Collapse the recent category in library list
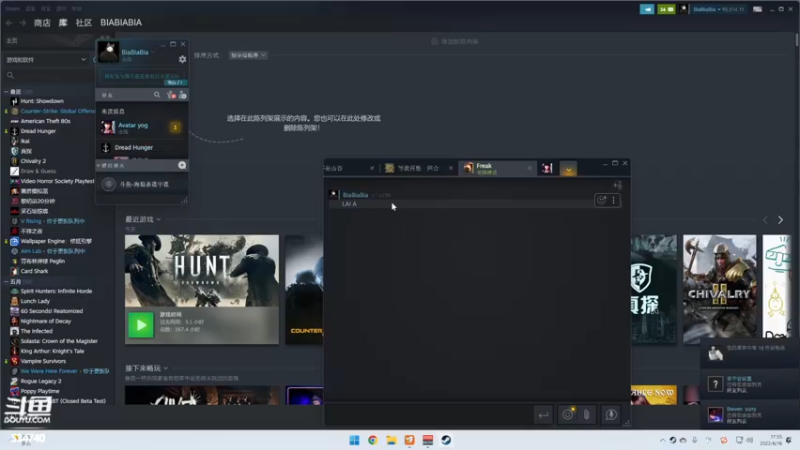 pyautogui.click(x=6, y=92)
